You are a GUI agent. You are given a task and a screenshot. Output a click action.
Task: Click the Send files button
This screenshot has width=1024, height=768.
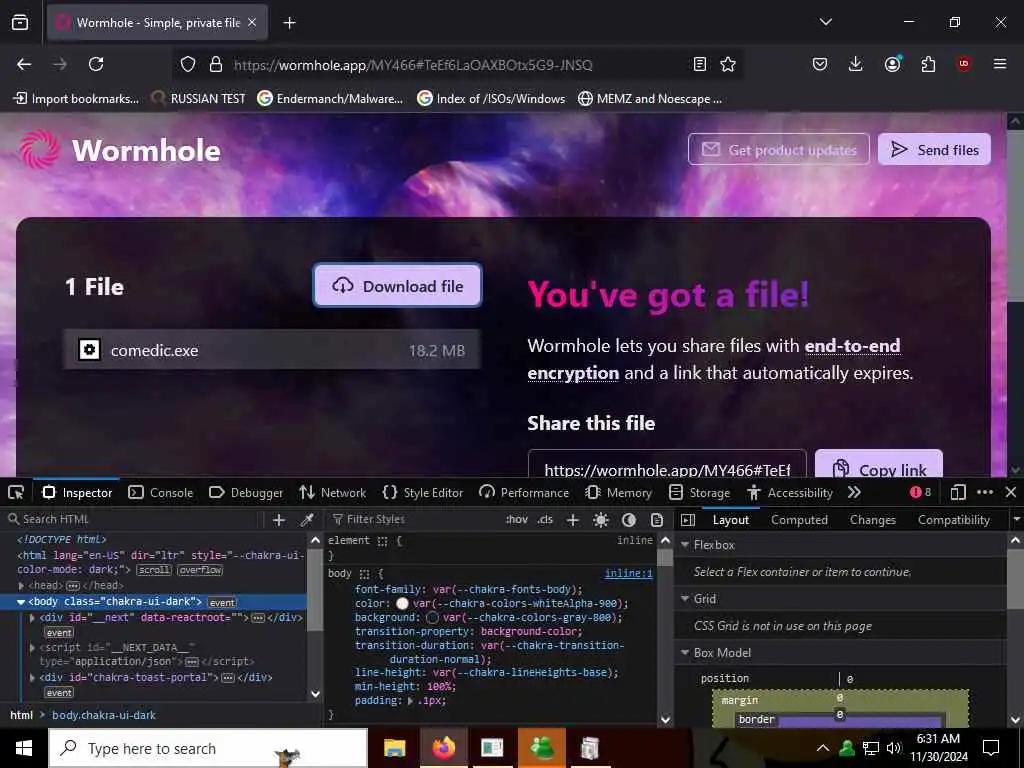coord(934,150)
